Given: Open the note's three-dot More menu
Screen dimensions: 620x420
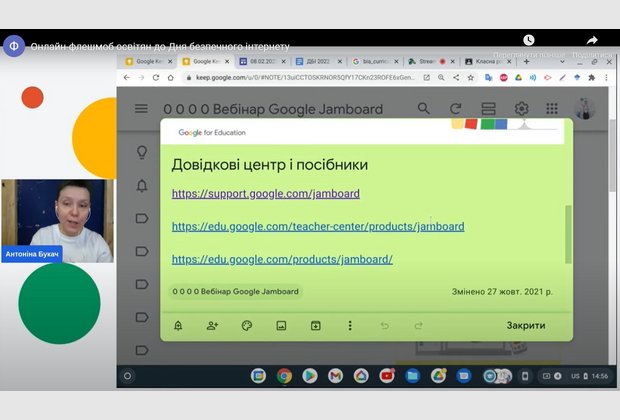Looking at the screenshot, I should click(350, 326).
